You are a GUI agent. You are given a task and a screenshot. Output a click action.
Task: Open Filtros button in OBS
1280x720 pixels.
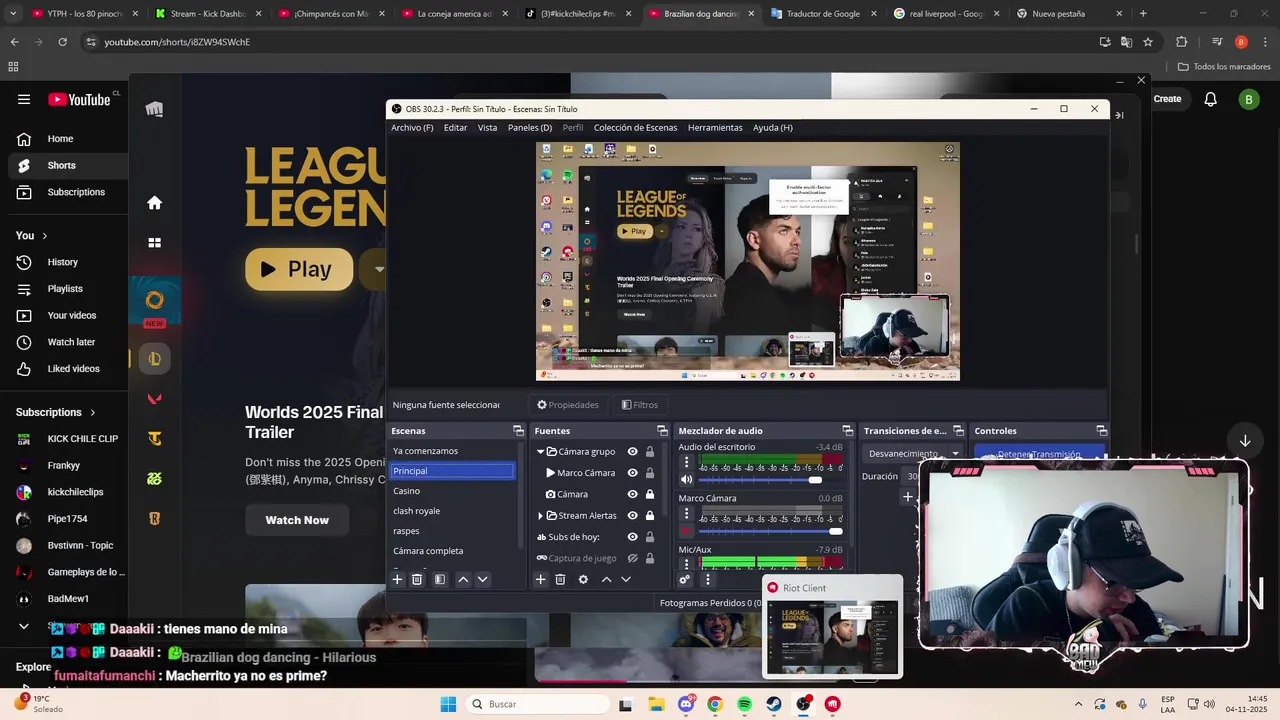[x=639, y=405]
